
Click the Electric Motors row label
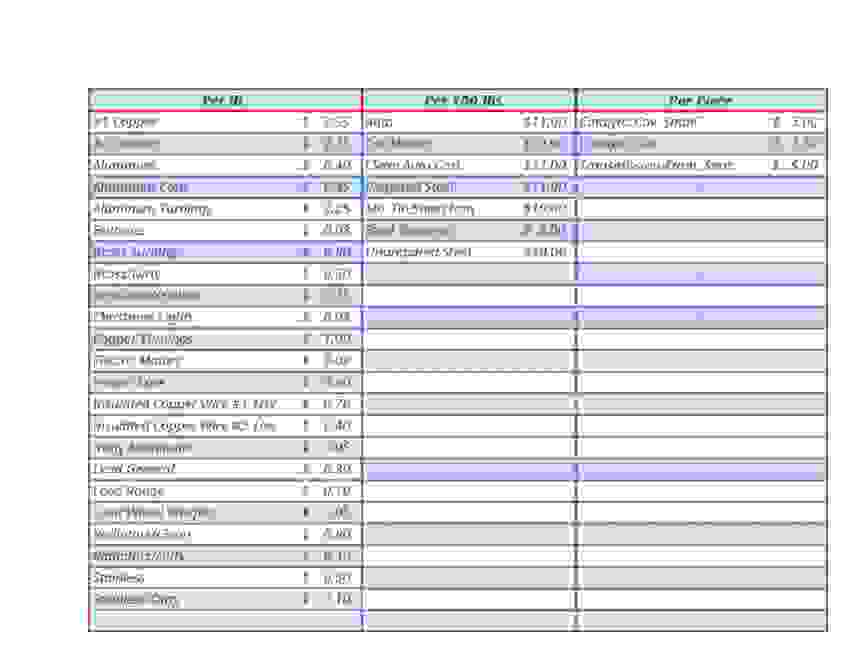(138, 361)
